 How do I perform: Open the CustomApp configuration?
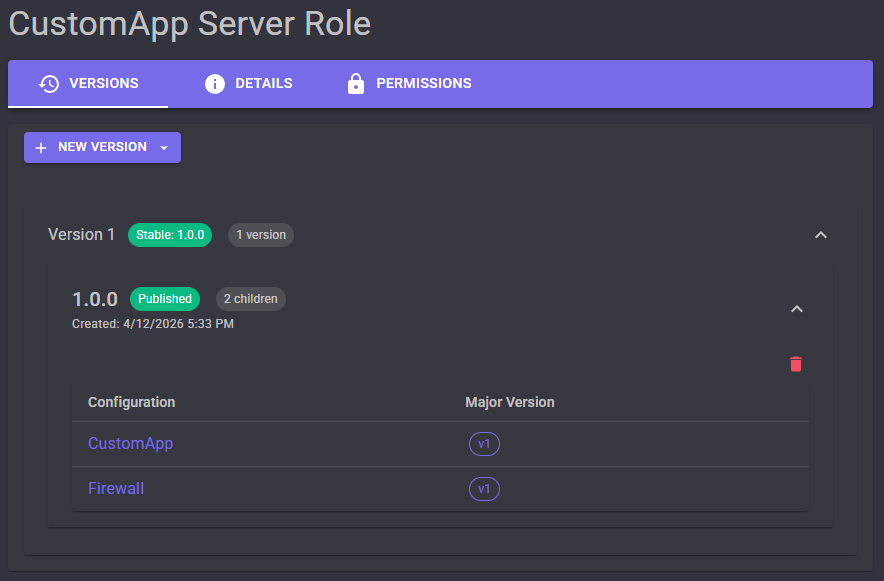coord(130,443)
